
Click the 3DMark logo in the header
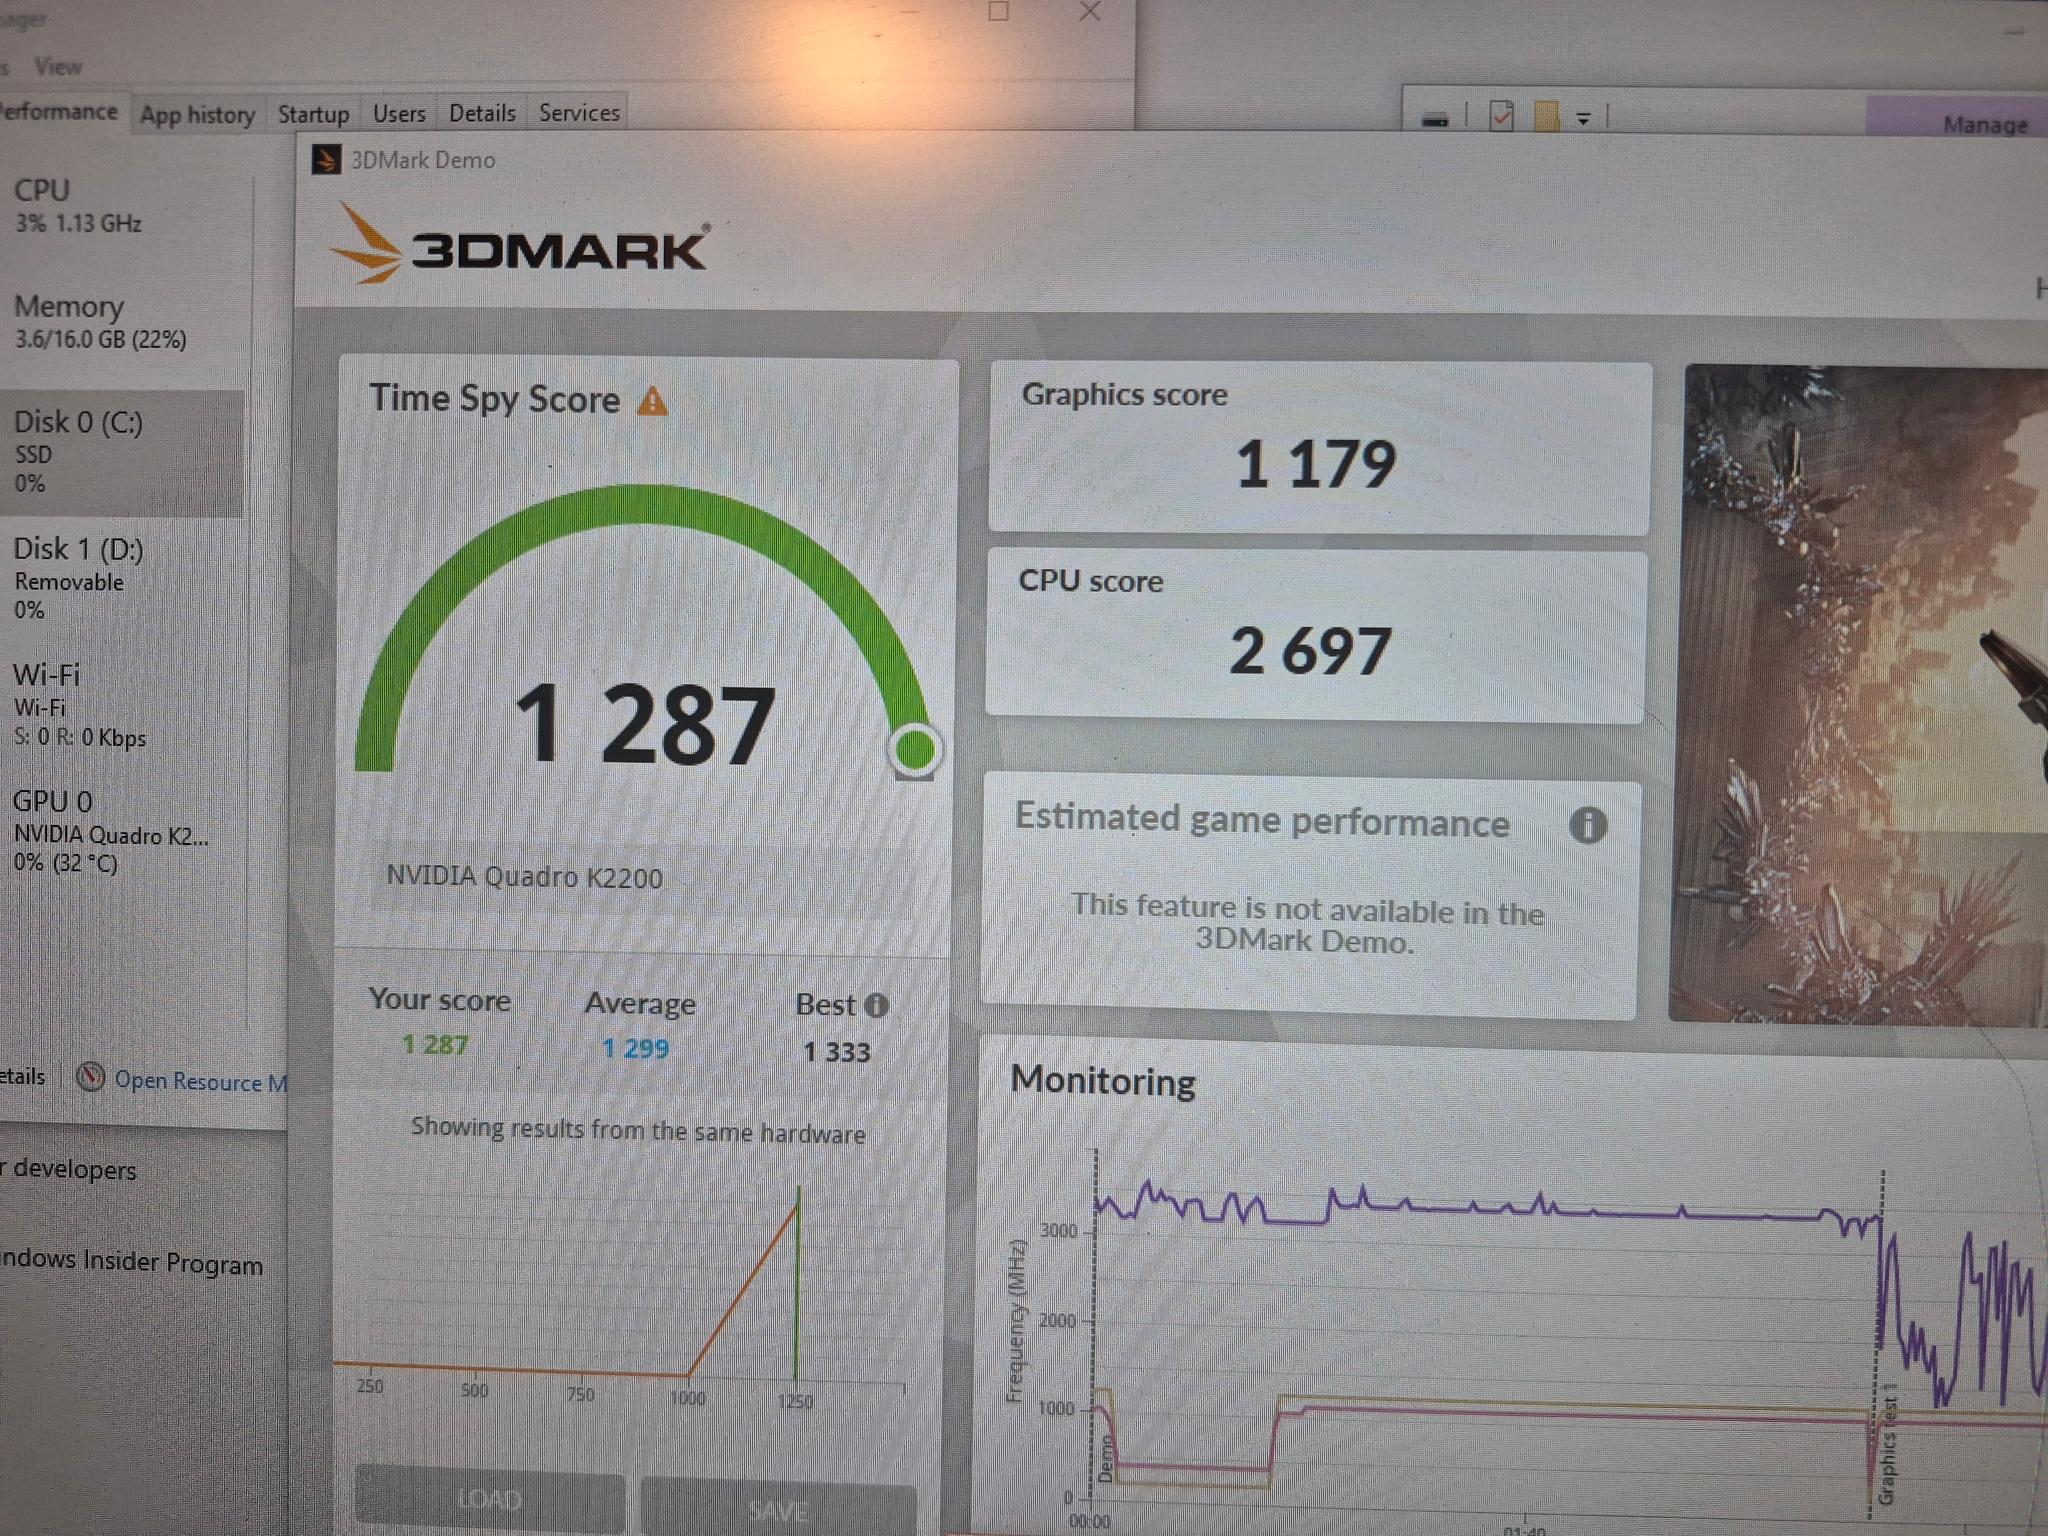tap(520, 243)
